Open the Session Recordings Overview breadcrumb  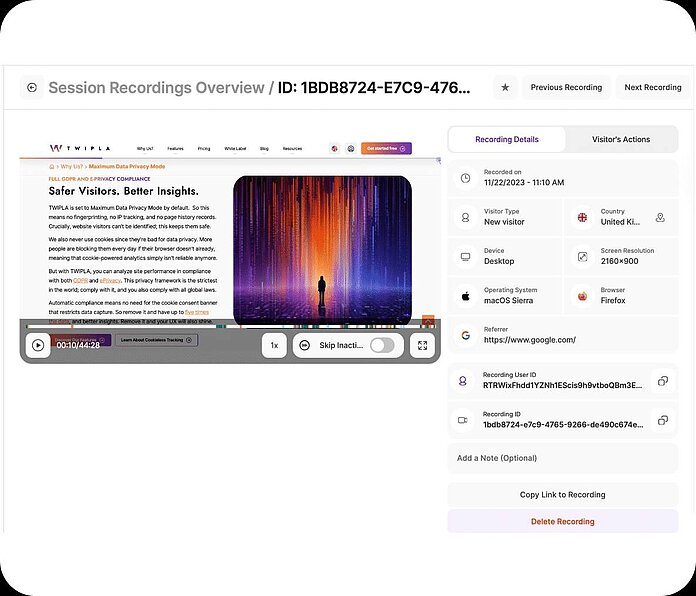[155, 88]
